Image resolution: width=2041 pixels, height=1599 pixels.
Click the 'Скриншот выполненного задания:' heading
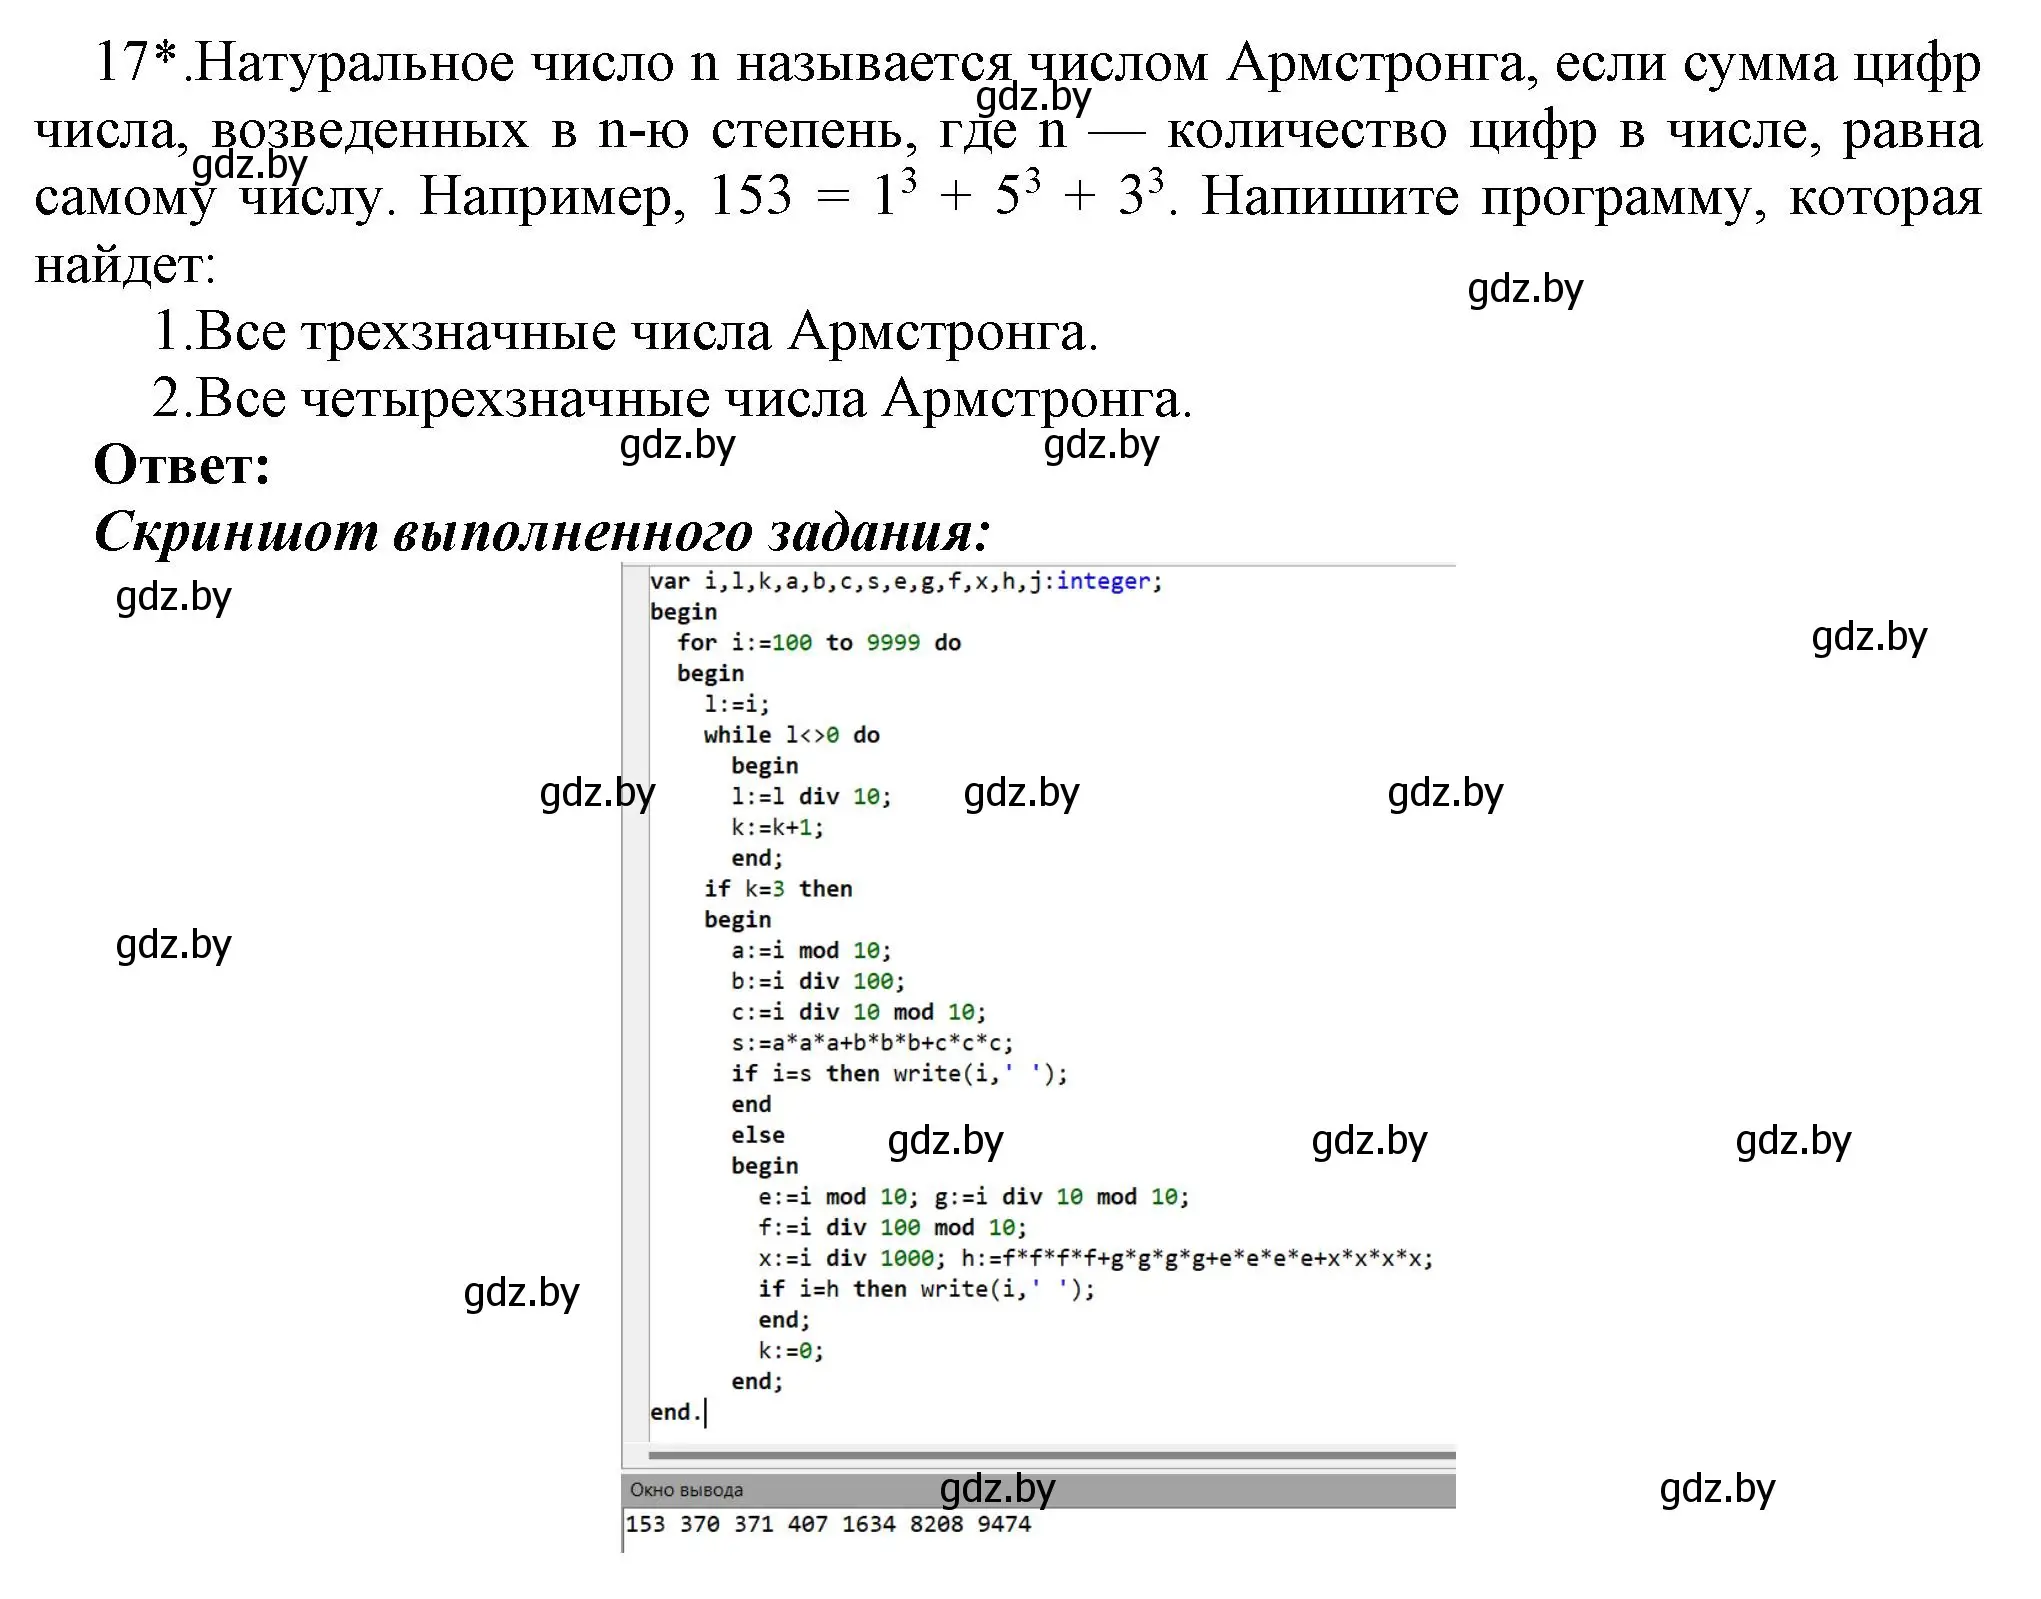point(542,531)
